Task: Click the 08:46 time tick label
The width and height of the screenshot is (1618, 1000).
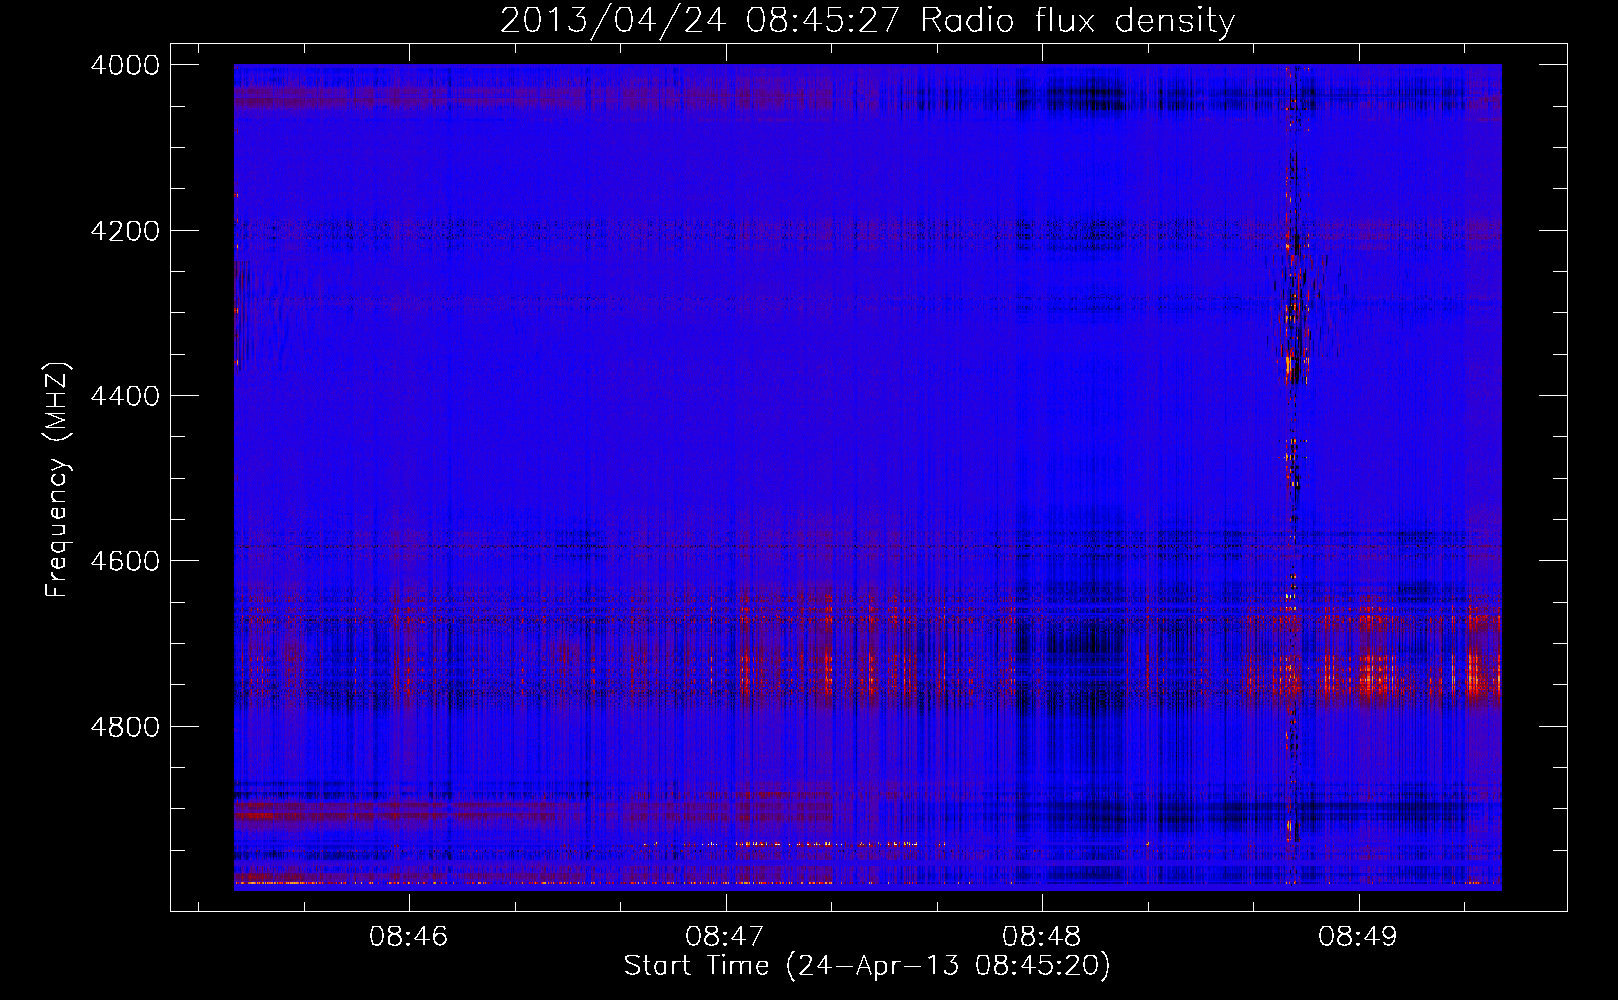Action: (x=408, y=937)
